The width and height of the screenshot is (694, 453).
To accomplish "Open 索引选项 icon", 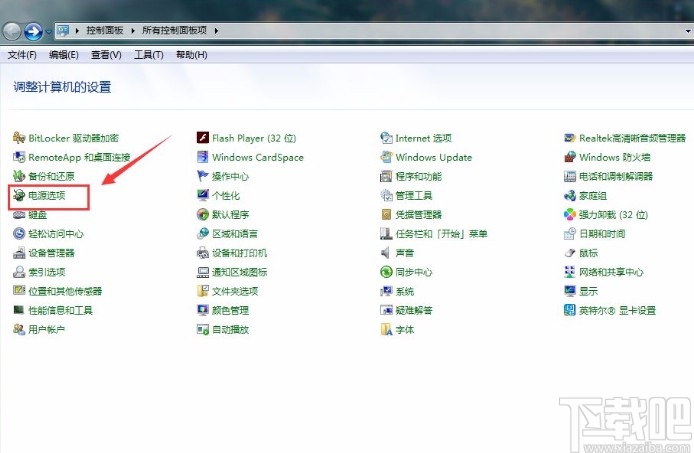I will tap(19, 272).
